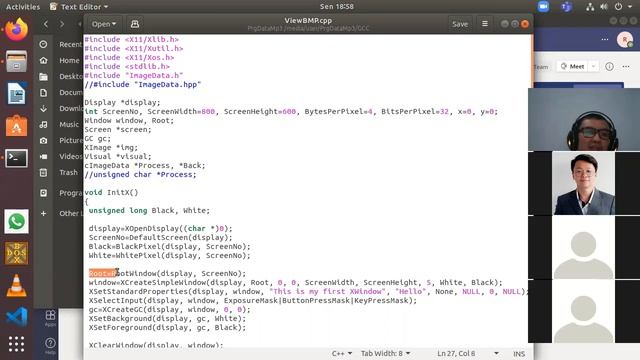This screenshot has width=640, height=360.
Task: Open Ubuntu Software store icon
Action: pos(16,126)
